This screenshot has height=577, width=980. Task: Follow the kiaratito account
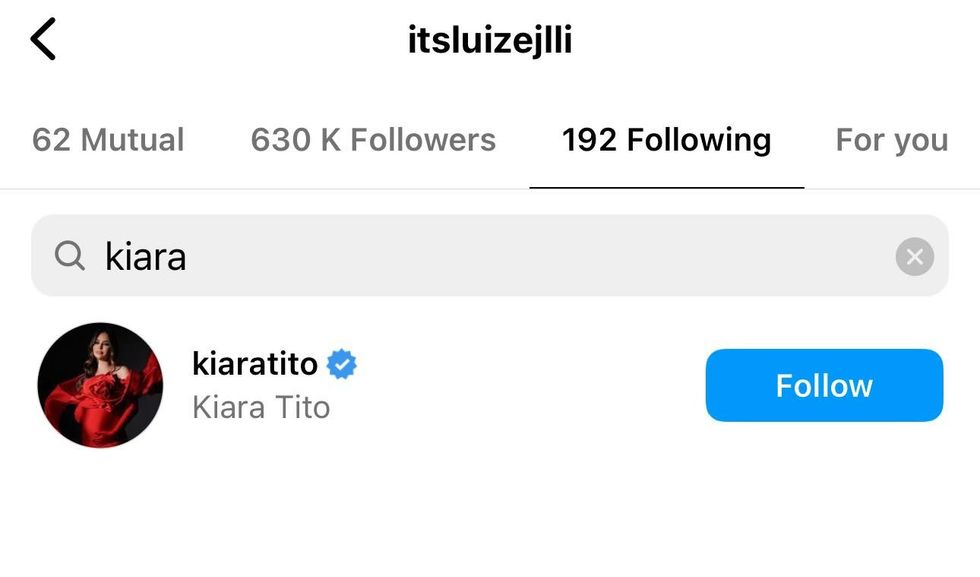pos(824,385)
